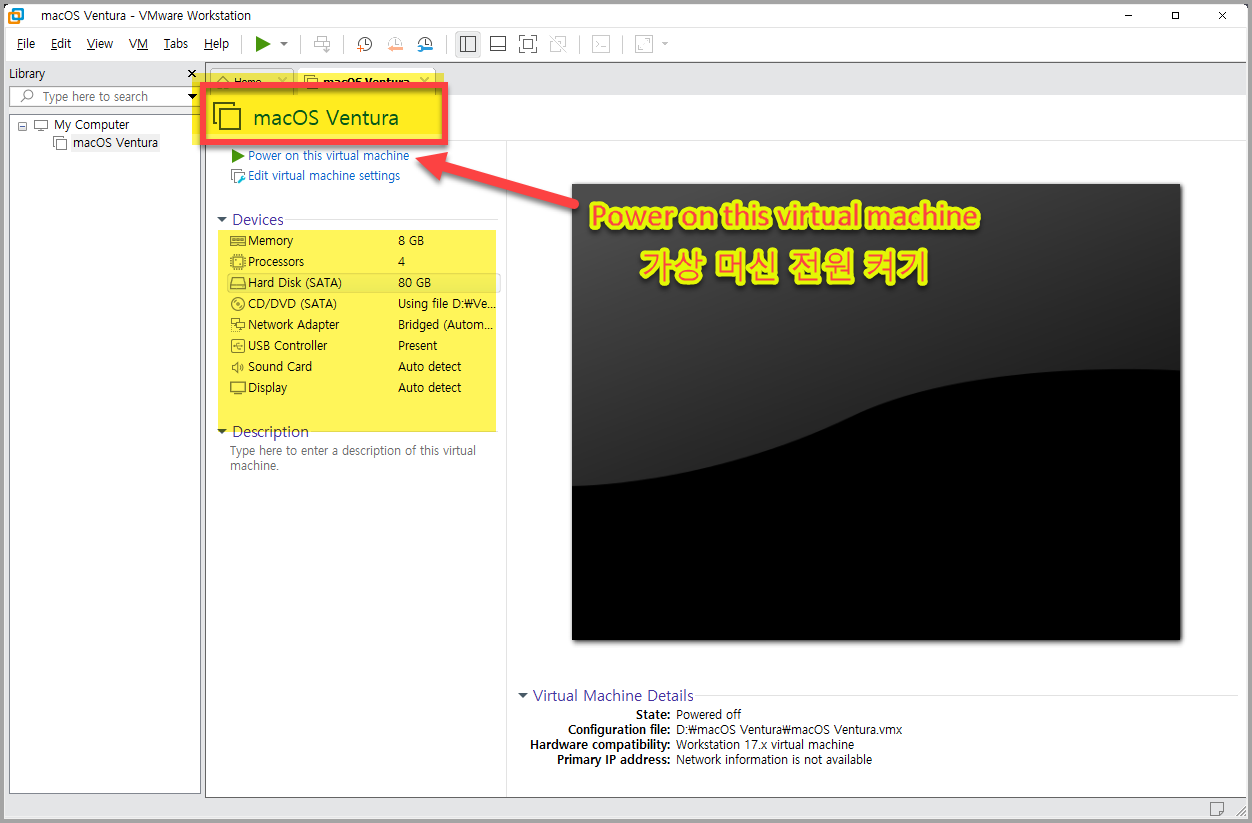This screenshot has width=1252, height=823.
Task: Click the 80 GB hard disk value
Action: coord(415,283)
